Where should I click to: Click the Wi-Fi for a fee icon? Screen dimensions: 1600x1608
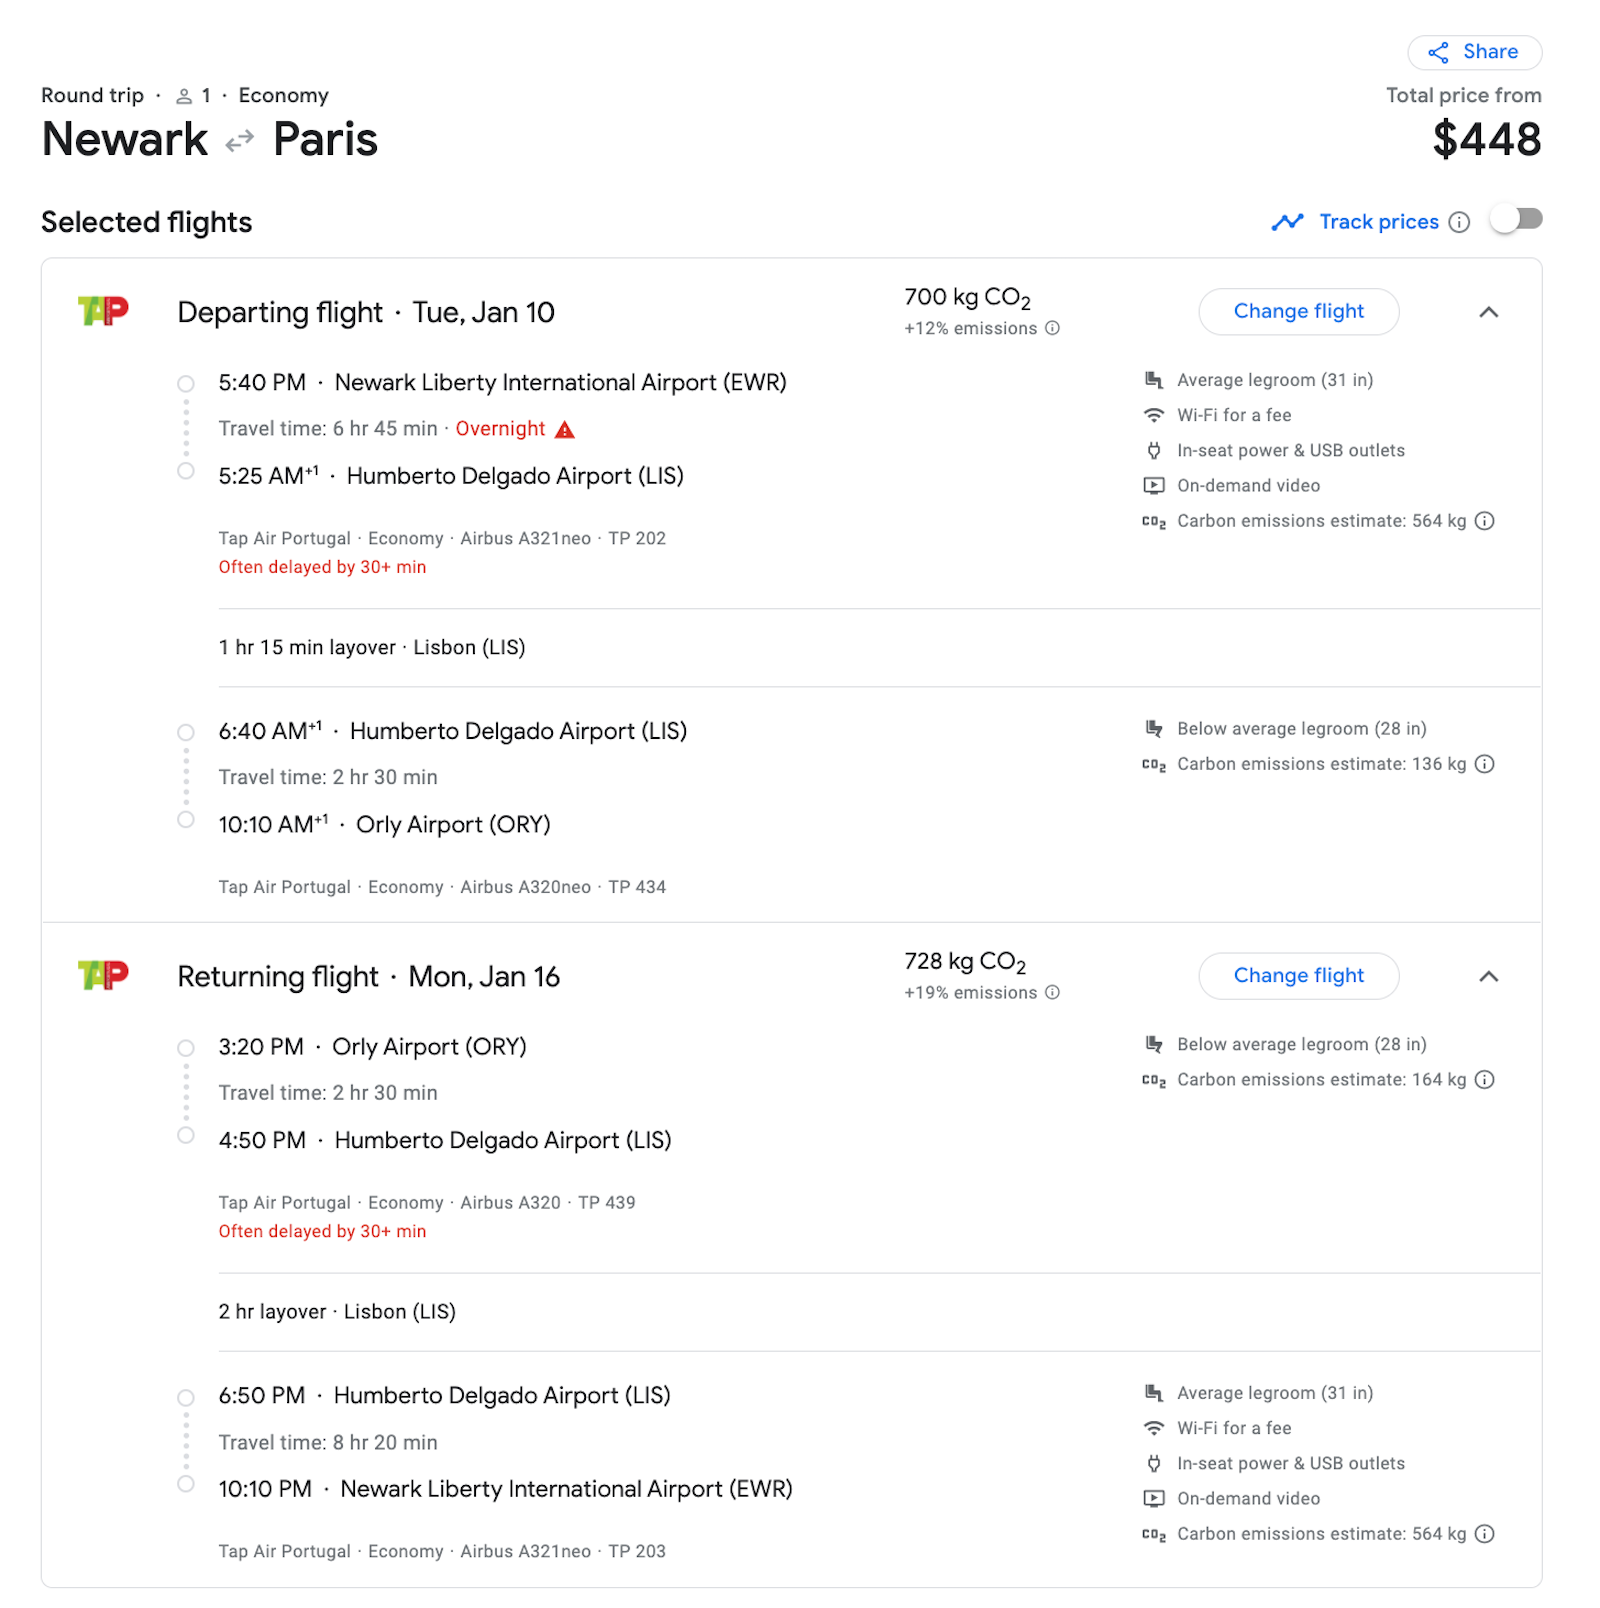coord(1154,415)
